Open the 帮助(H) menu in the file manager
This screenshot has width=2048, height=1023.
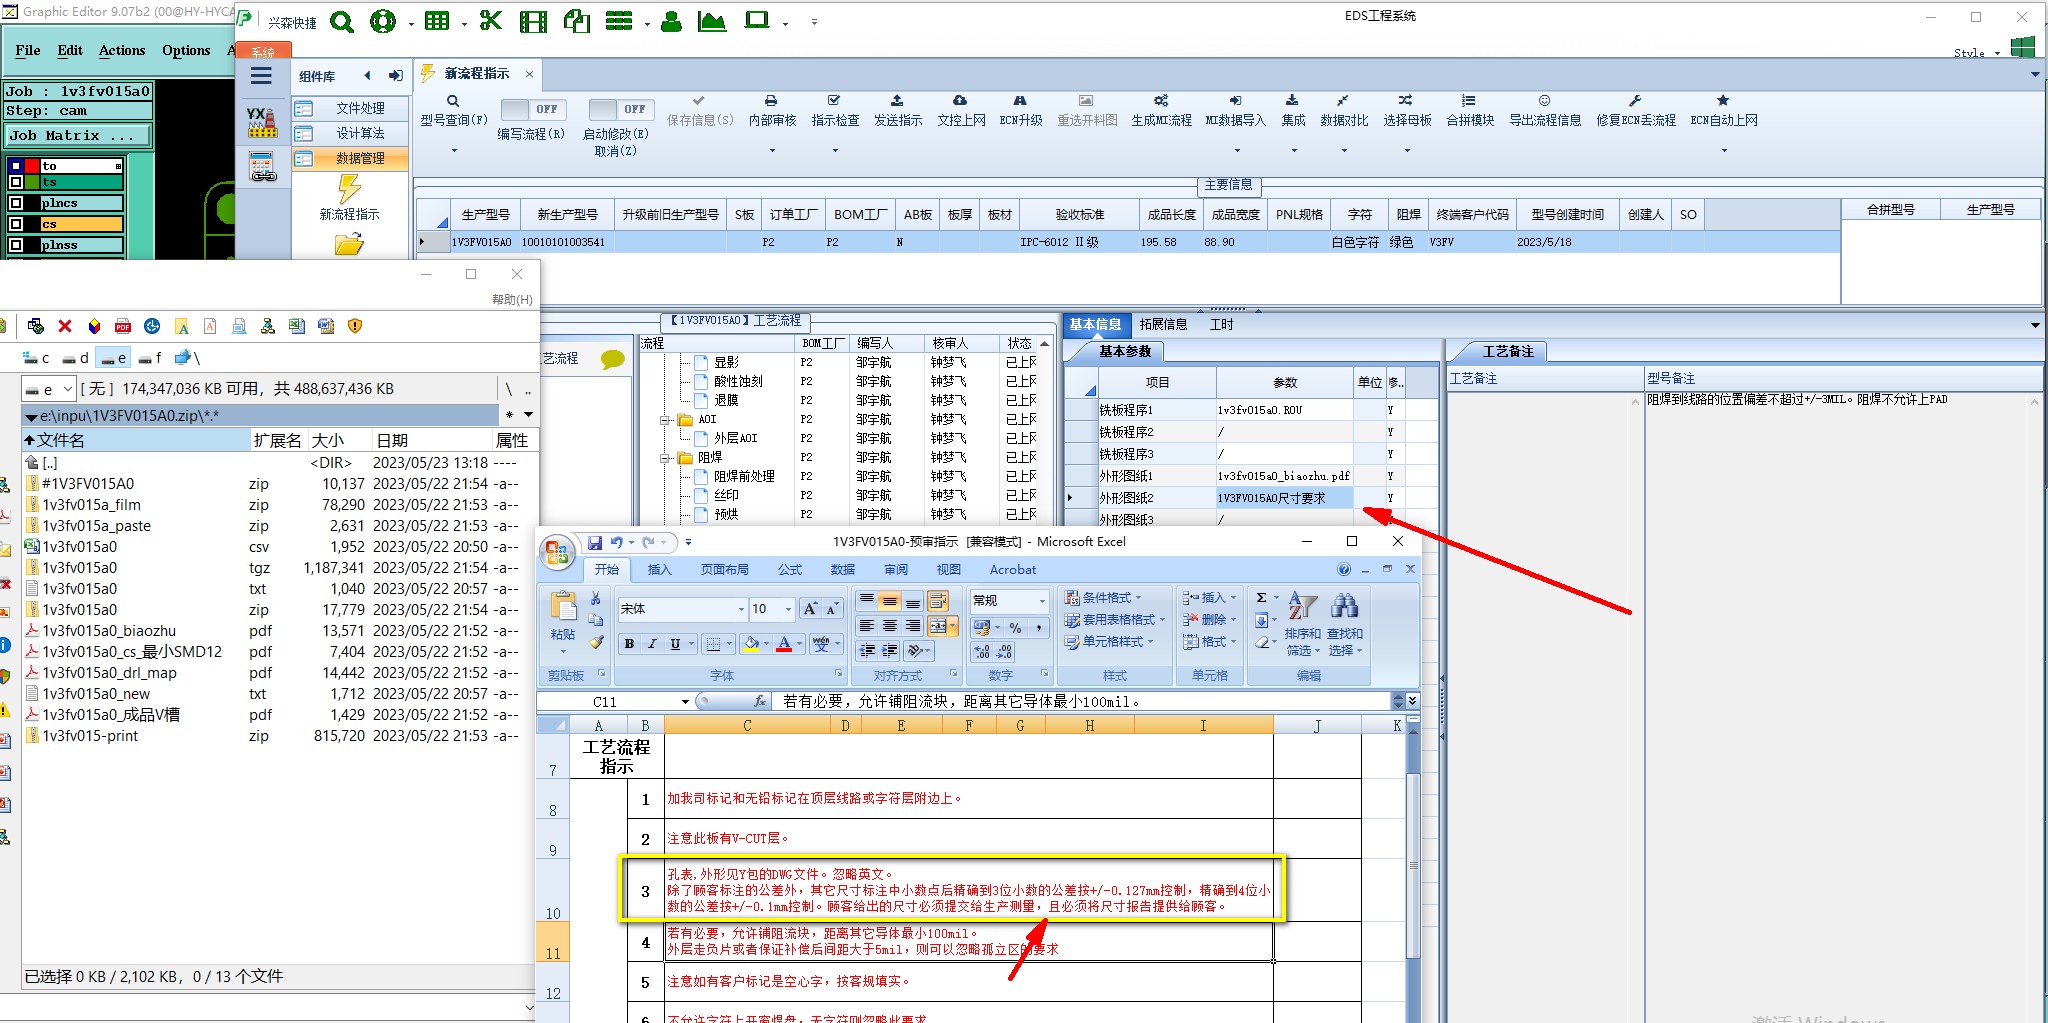pos(512,299)
